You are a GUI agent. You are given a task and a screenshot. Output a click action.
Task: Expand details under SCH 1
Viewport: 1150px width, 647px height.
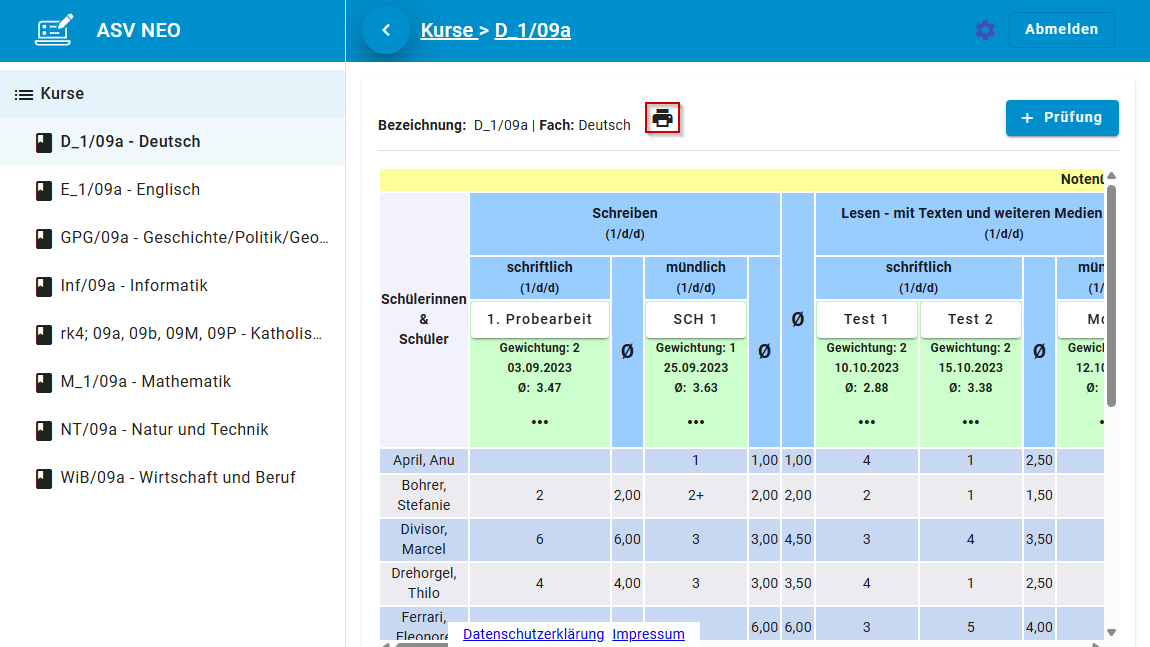695,422
